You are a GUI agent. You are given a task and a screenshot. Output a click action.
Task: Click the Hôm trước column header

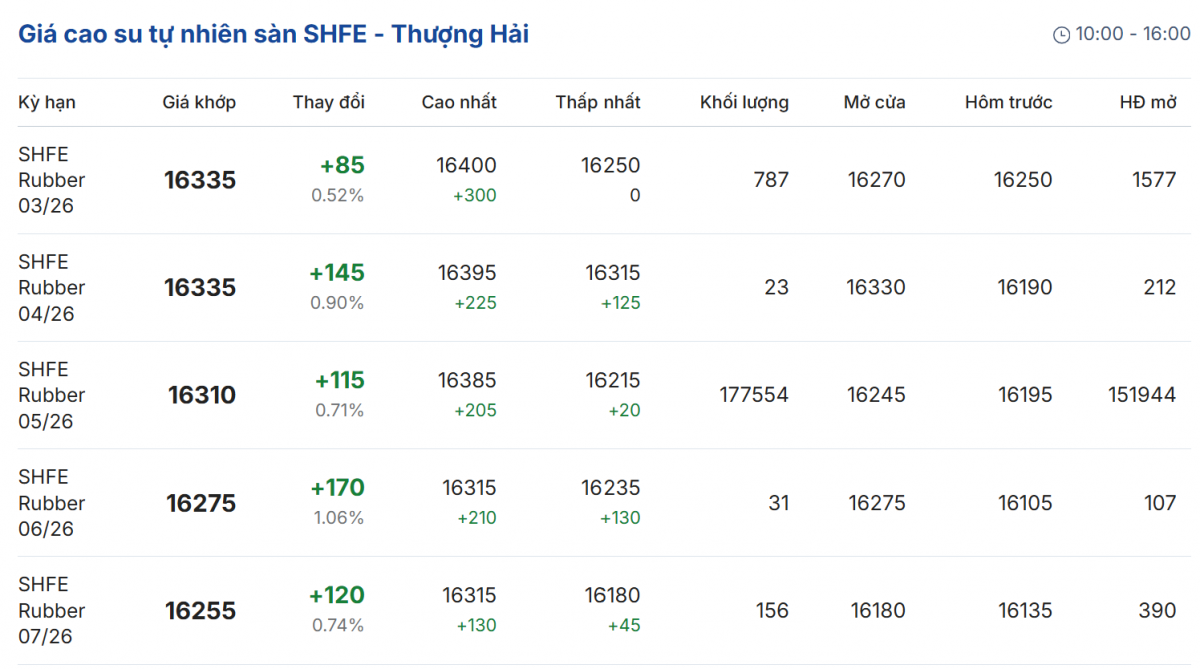[x=1008, y=102]
